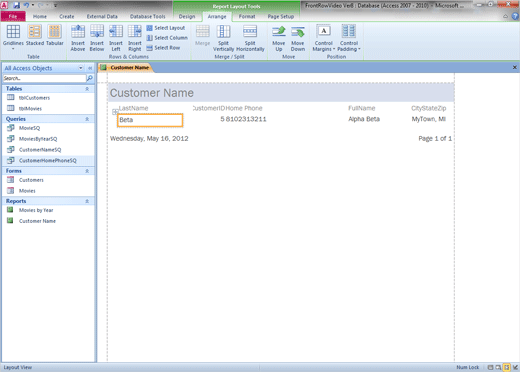
Task: Close the Customer Name report tab
Action: coord(515,67)
